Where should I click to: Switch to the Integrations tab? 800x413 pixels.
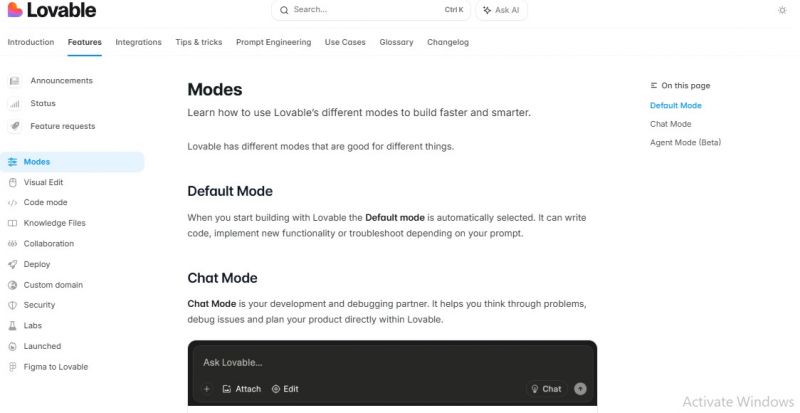138,42
